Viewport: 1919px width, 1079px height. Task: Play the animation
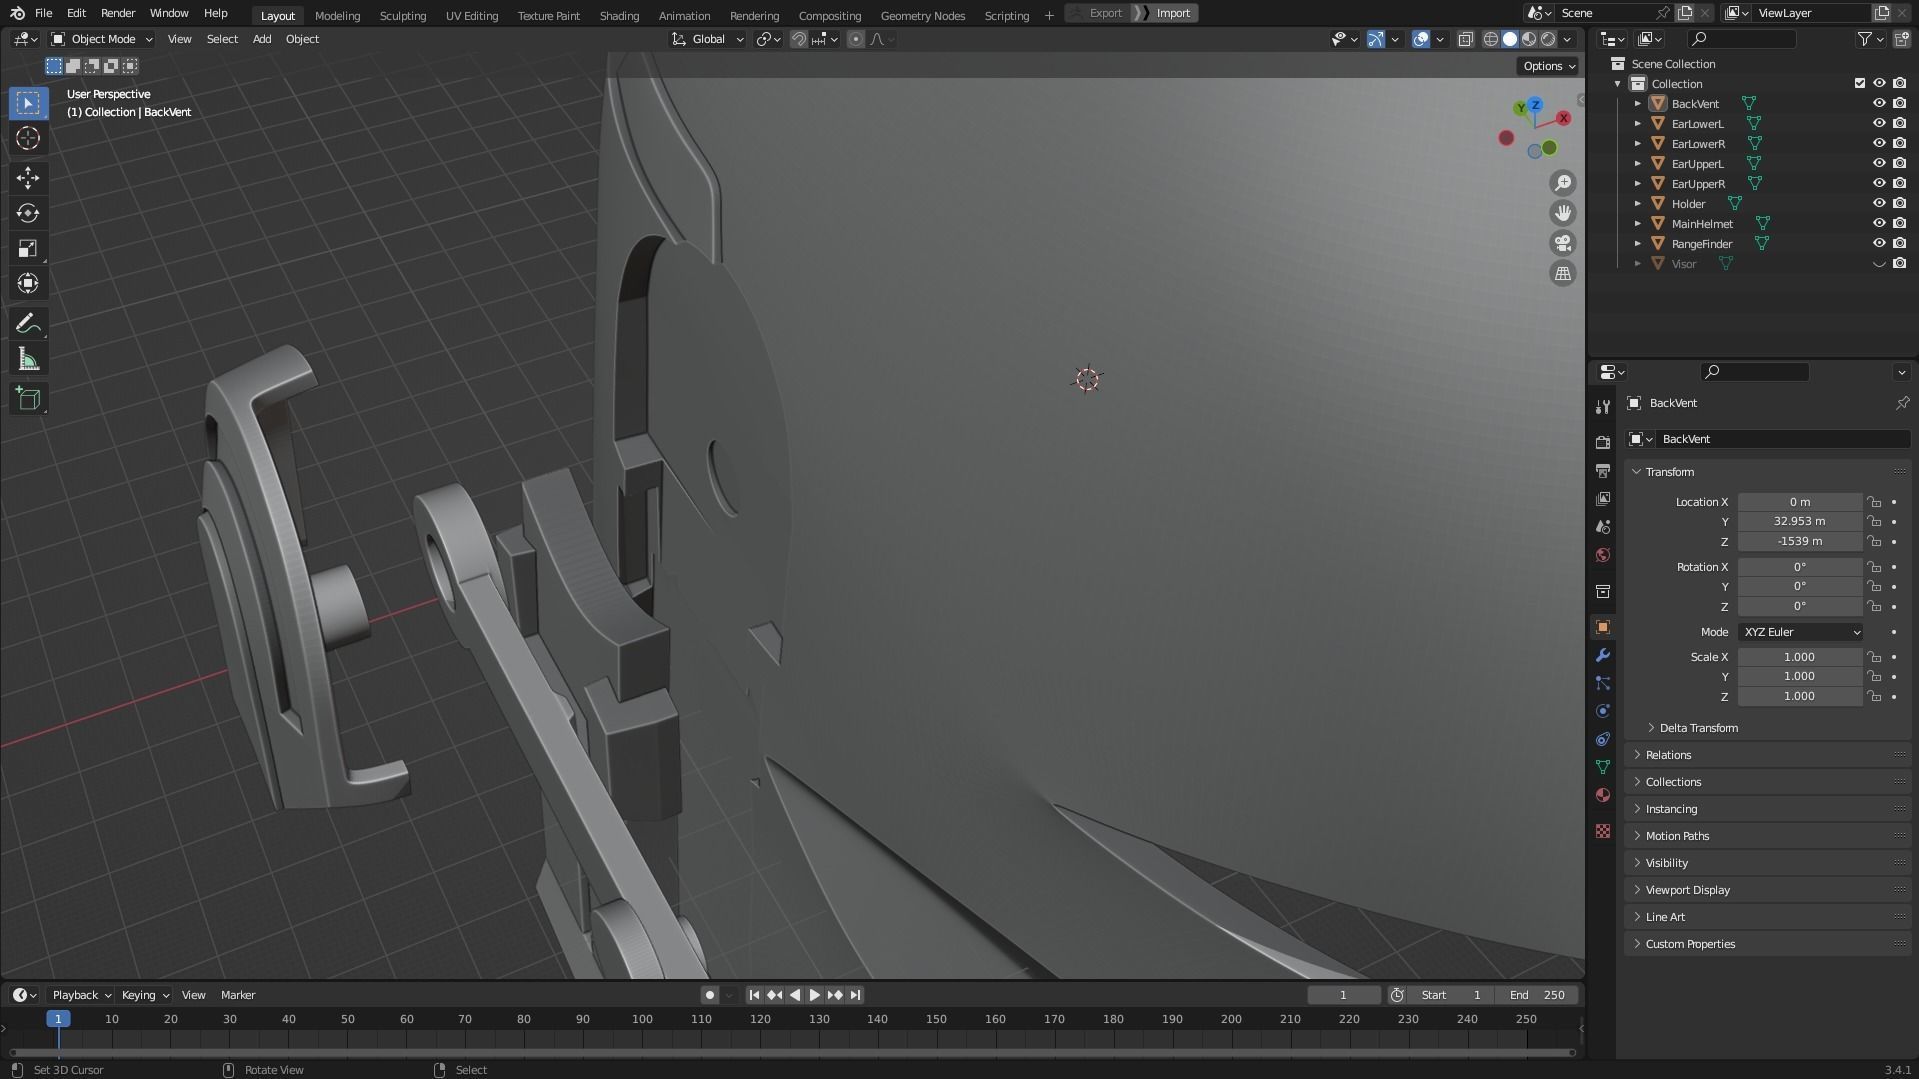pos(814,995)
